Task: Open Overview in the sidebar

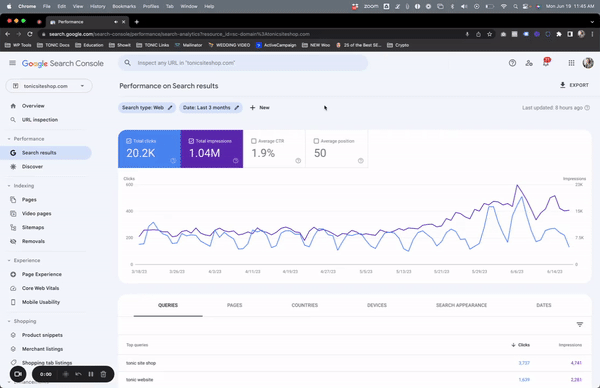Action: (x=33, y=106)
